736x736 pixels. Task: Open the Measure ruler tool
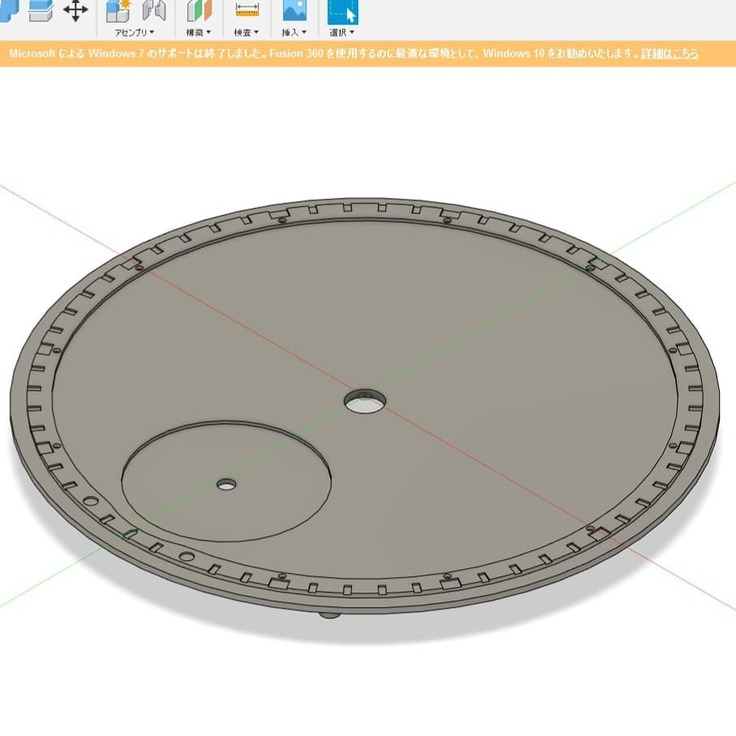tap(246, 10)
